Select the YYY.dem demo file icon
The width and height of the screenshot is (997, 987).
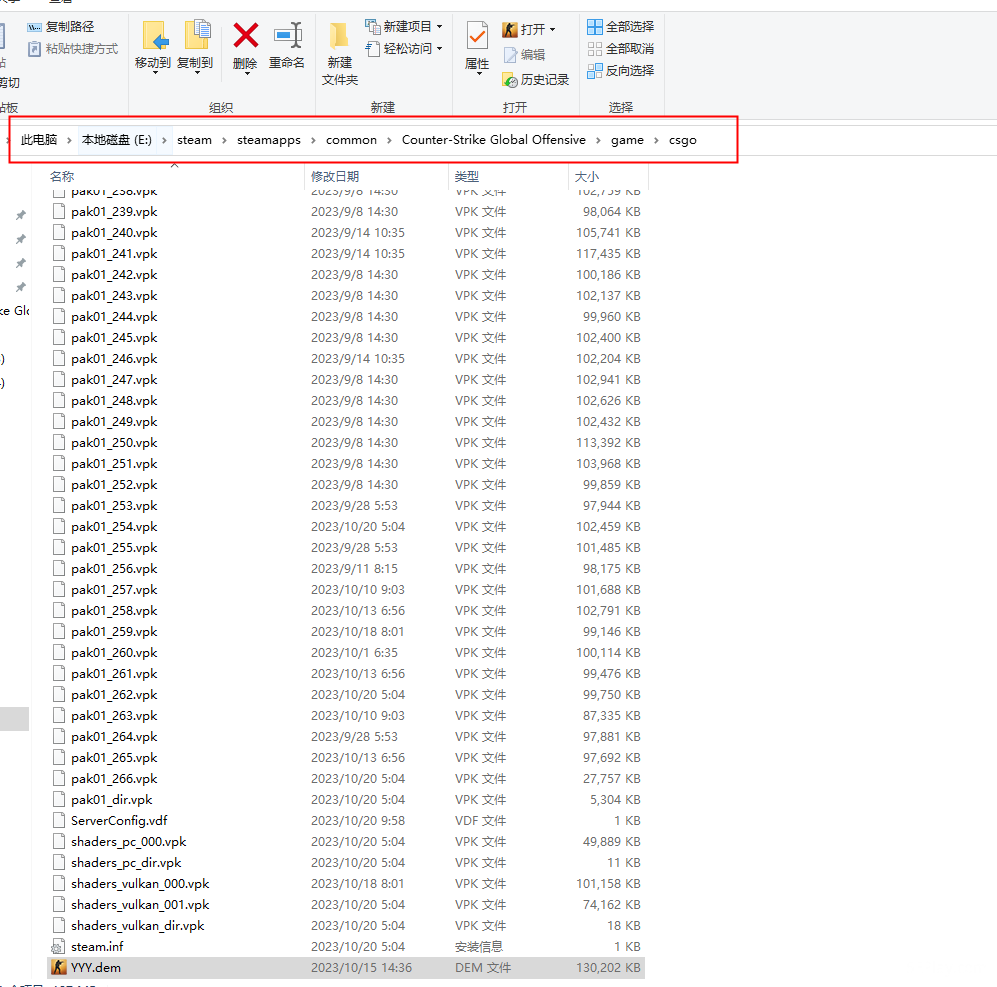click(58, 967)
